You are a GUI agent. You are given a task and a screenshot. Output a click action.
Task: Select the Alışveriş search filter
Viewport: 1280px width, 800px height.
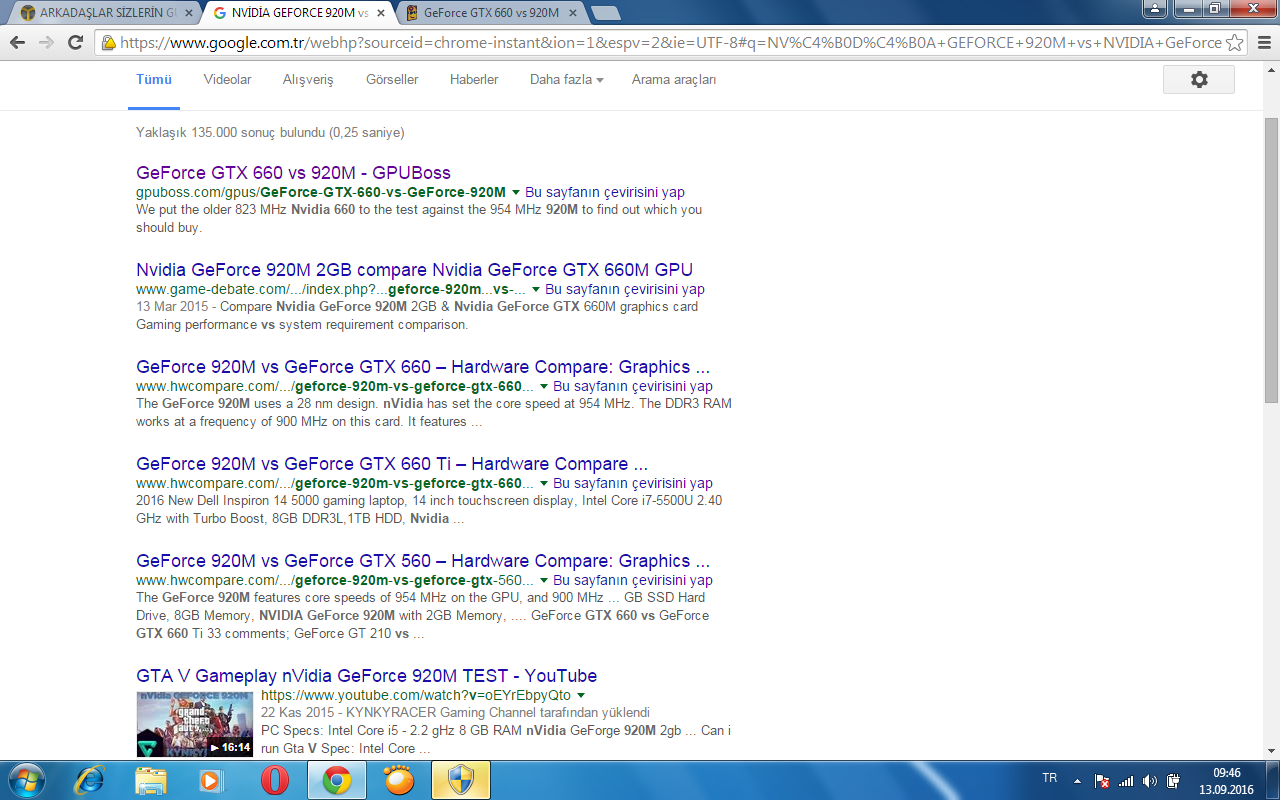308,80
